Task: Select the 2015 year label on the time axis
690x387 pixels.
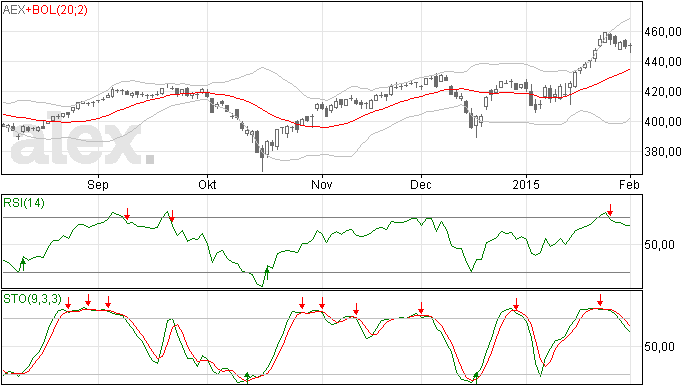Action: (x=525, y=184)
